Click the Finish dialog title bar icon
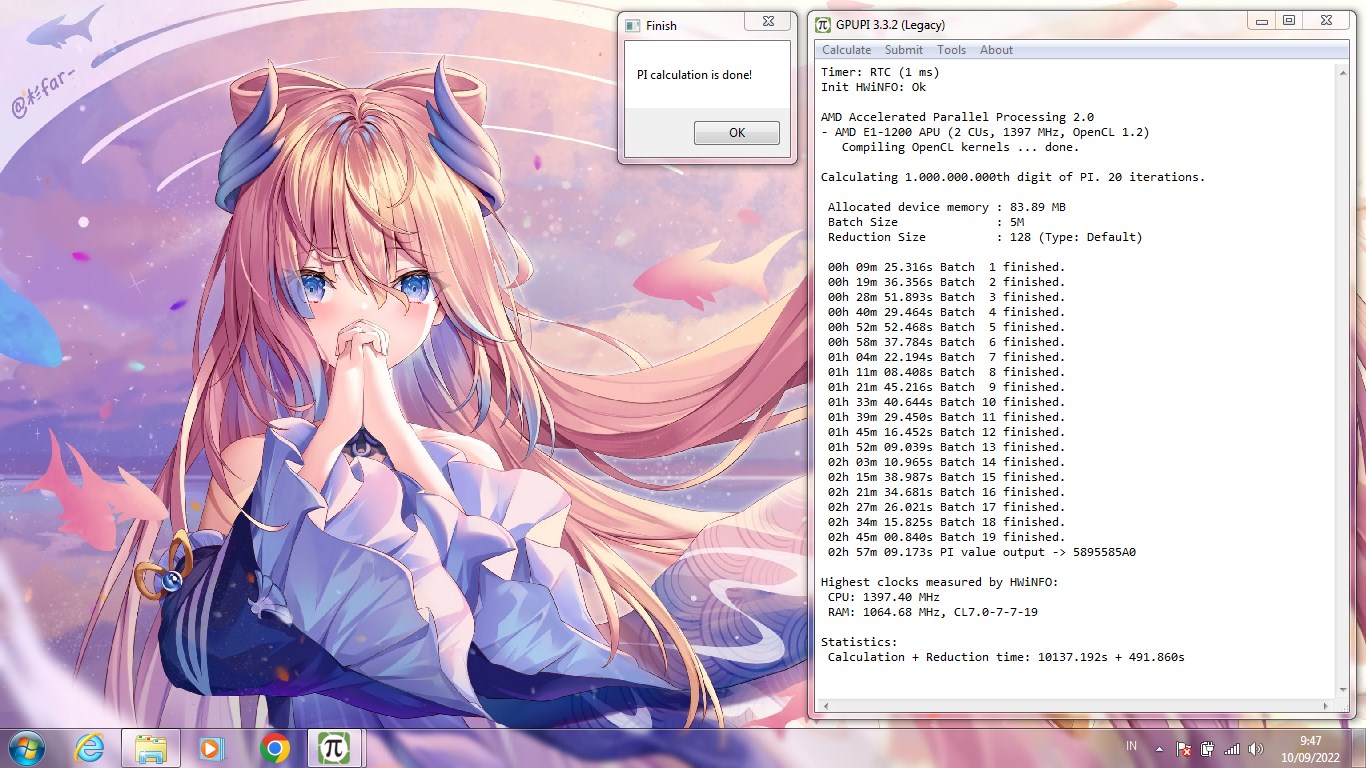1366x768 pixels. 632,26
